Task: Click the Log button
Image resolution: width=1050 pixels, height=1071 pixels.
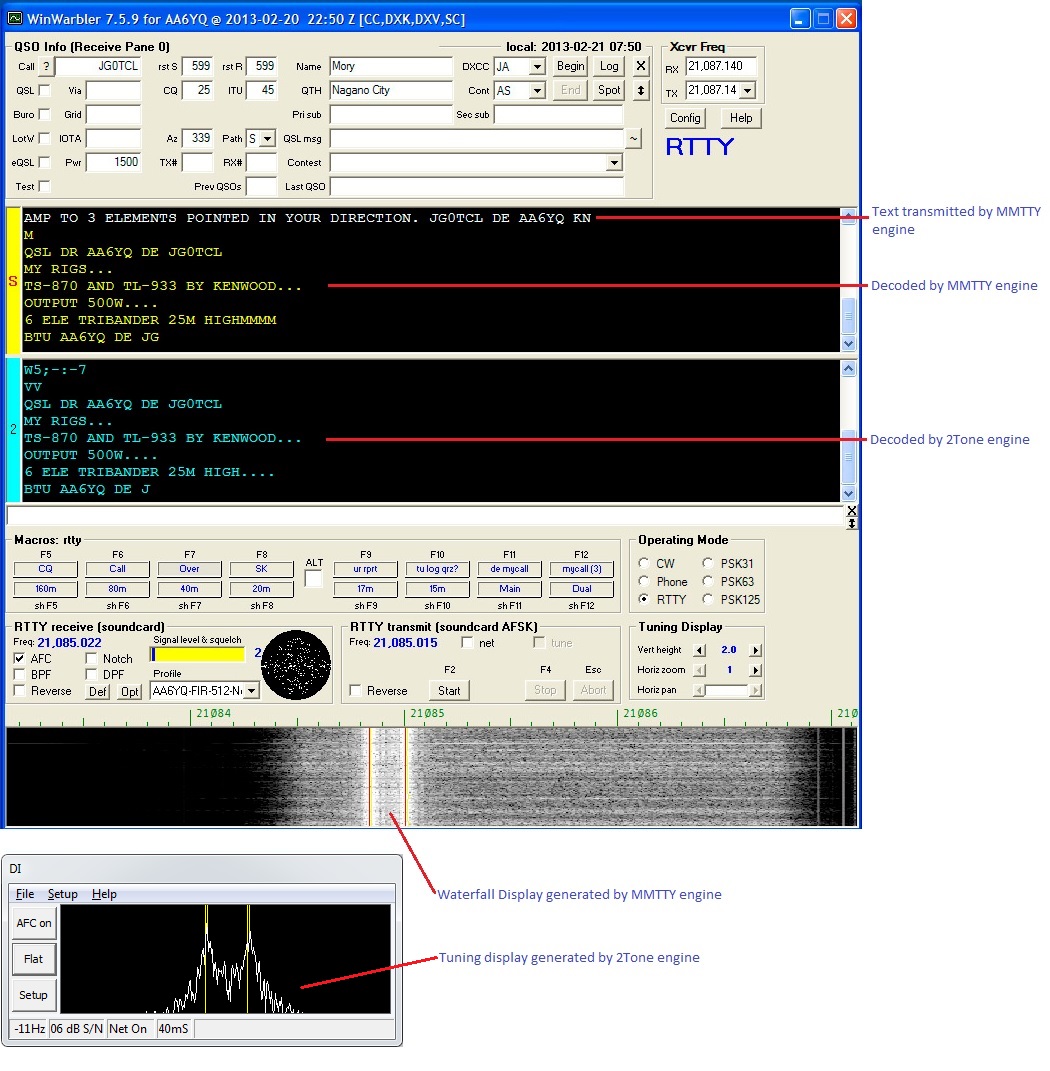Action: (609, 66)
